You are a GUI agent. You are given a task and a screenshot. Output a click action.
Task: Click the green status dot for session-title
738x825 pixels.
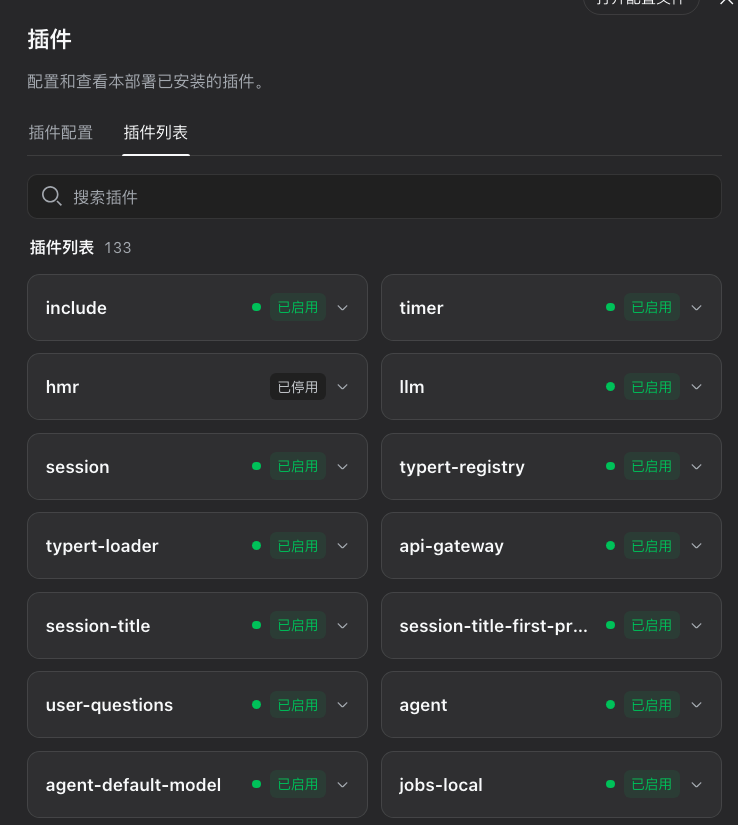pyautogui.click(x=257, y=625)
